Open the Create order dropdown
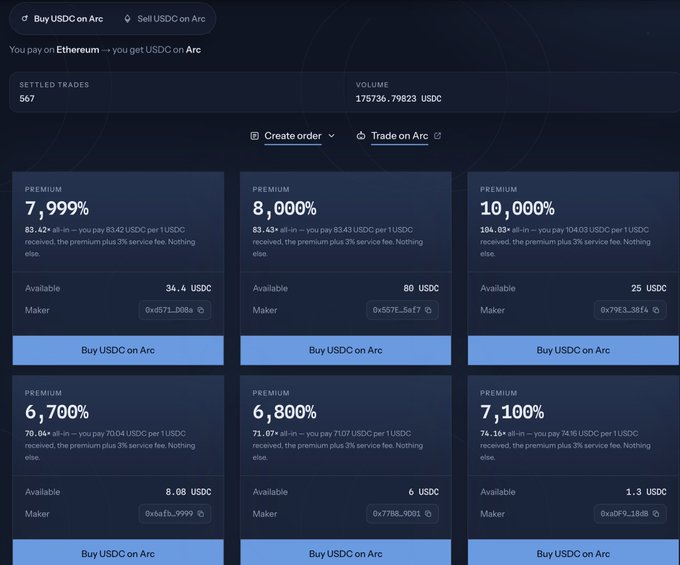 293,136
